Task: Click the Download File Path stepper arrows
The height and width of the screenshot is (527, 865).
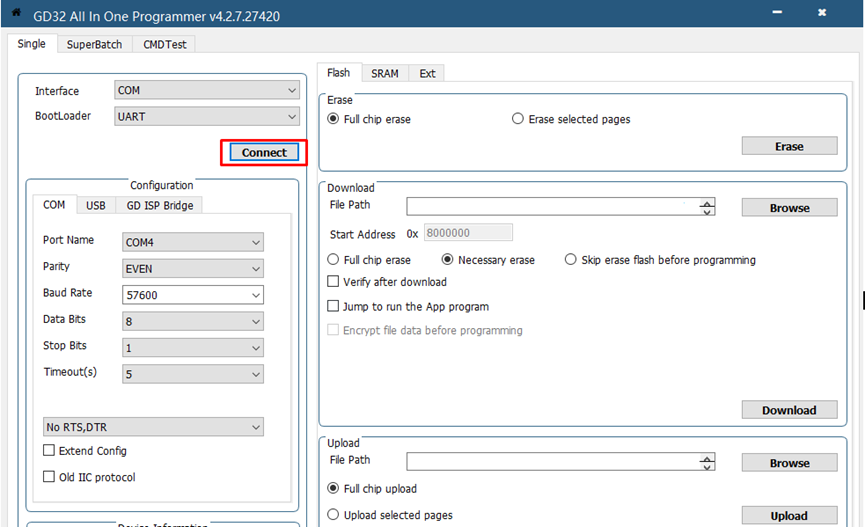Action: click(x=707, y=208)
